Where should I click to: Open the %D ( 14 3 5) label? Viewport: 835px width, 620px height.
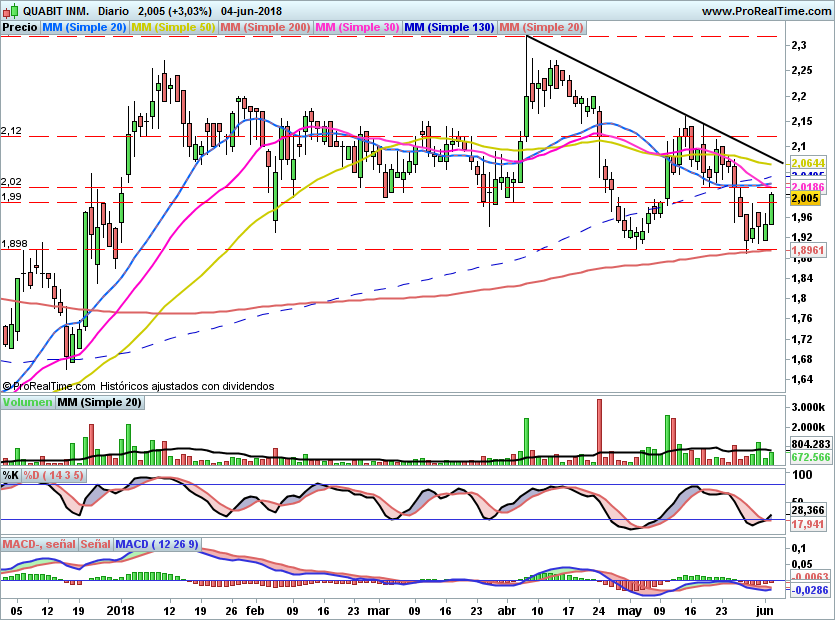point(53,475)
